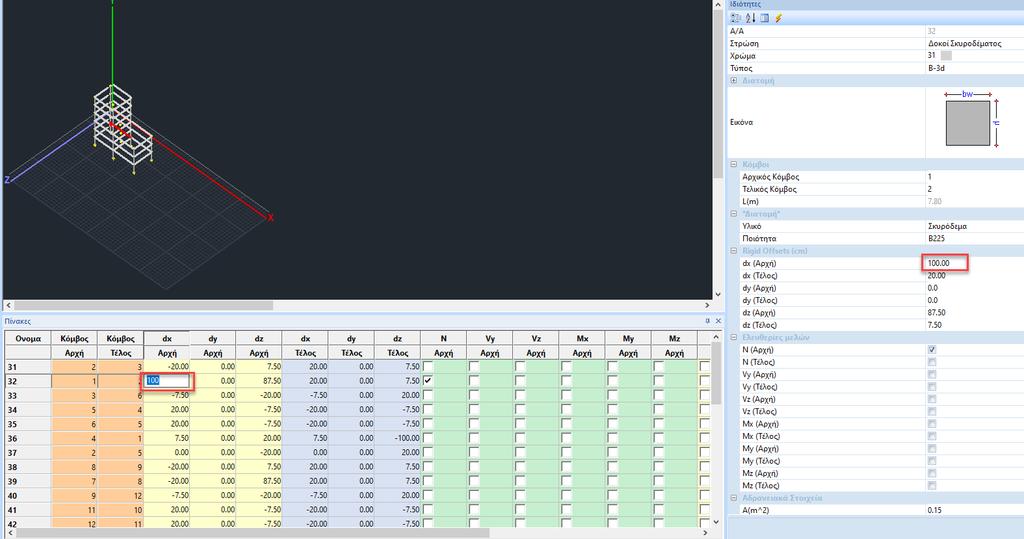Select the Ποιότητα value B225

[936, 238]
